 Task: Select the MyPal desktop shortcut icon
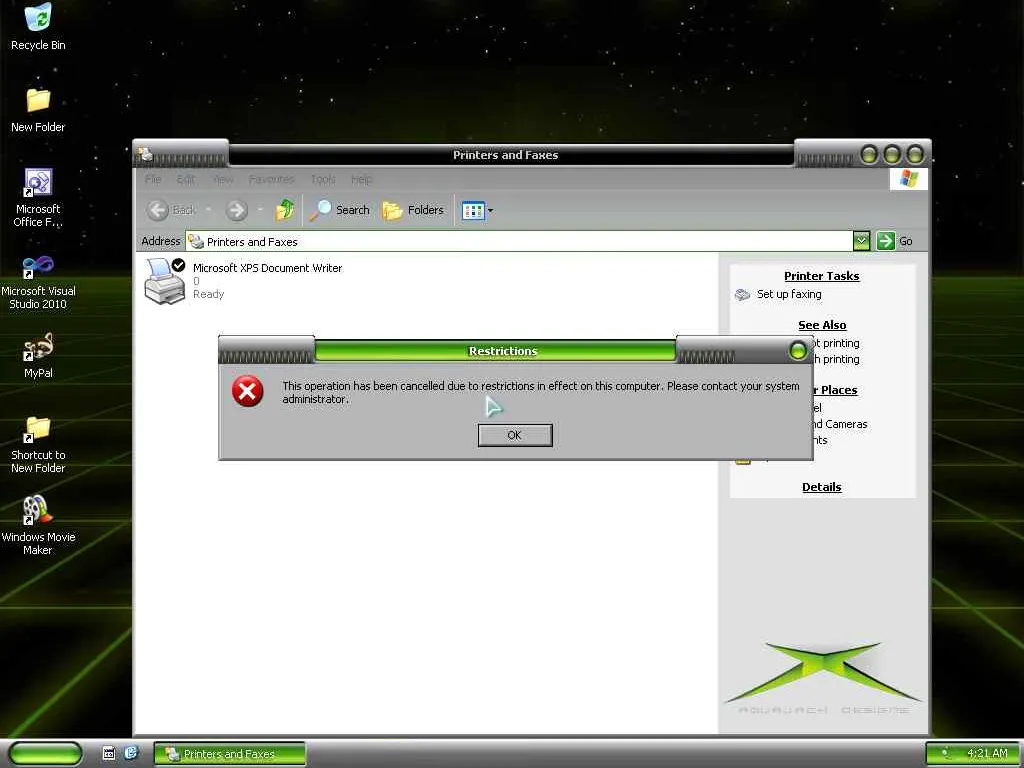[x=38, y=356]
